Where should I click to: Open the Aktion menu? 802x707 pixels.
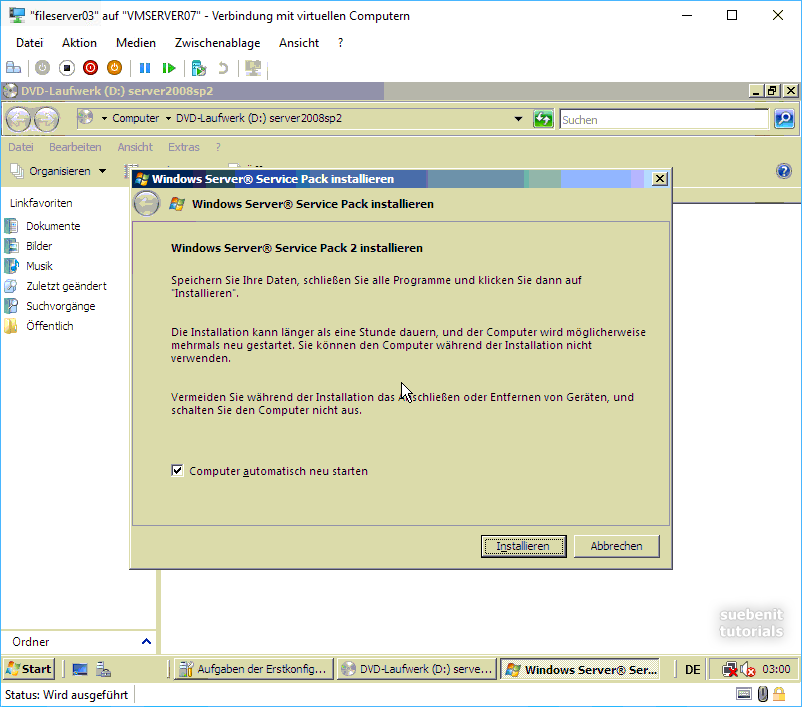[79, 43]
